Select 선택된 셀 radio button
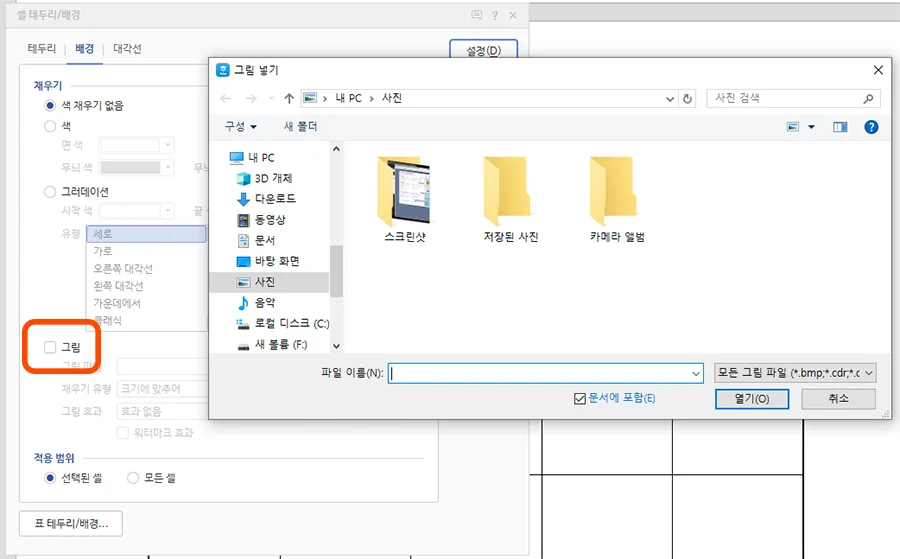The image size is (900, 559). [50, 478]
